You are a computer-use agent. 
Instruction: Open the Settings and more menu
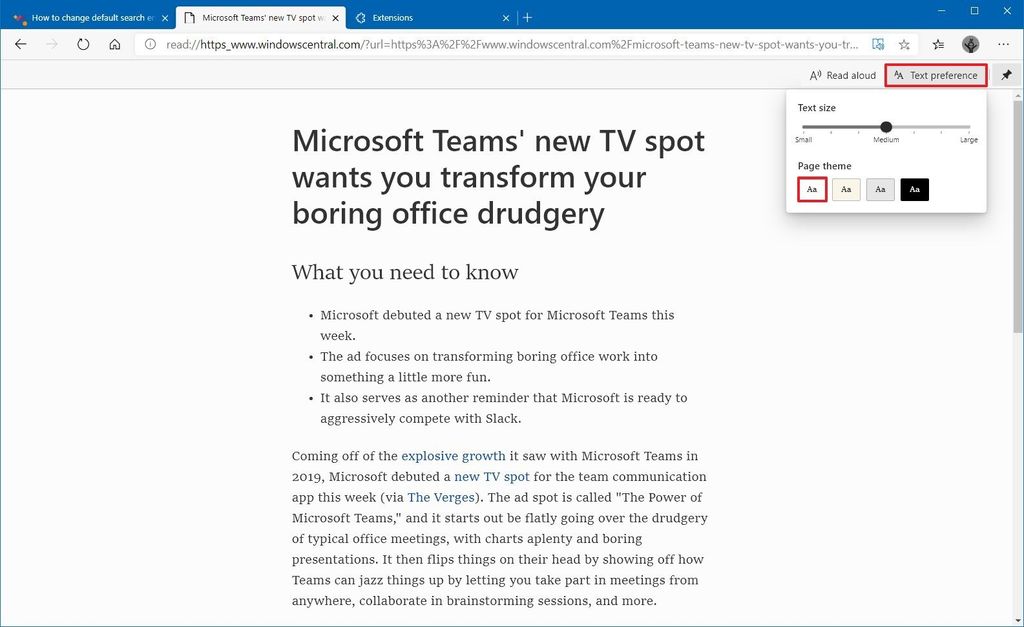[1003, 44]
